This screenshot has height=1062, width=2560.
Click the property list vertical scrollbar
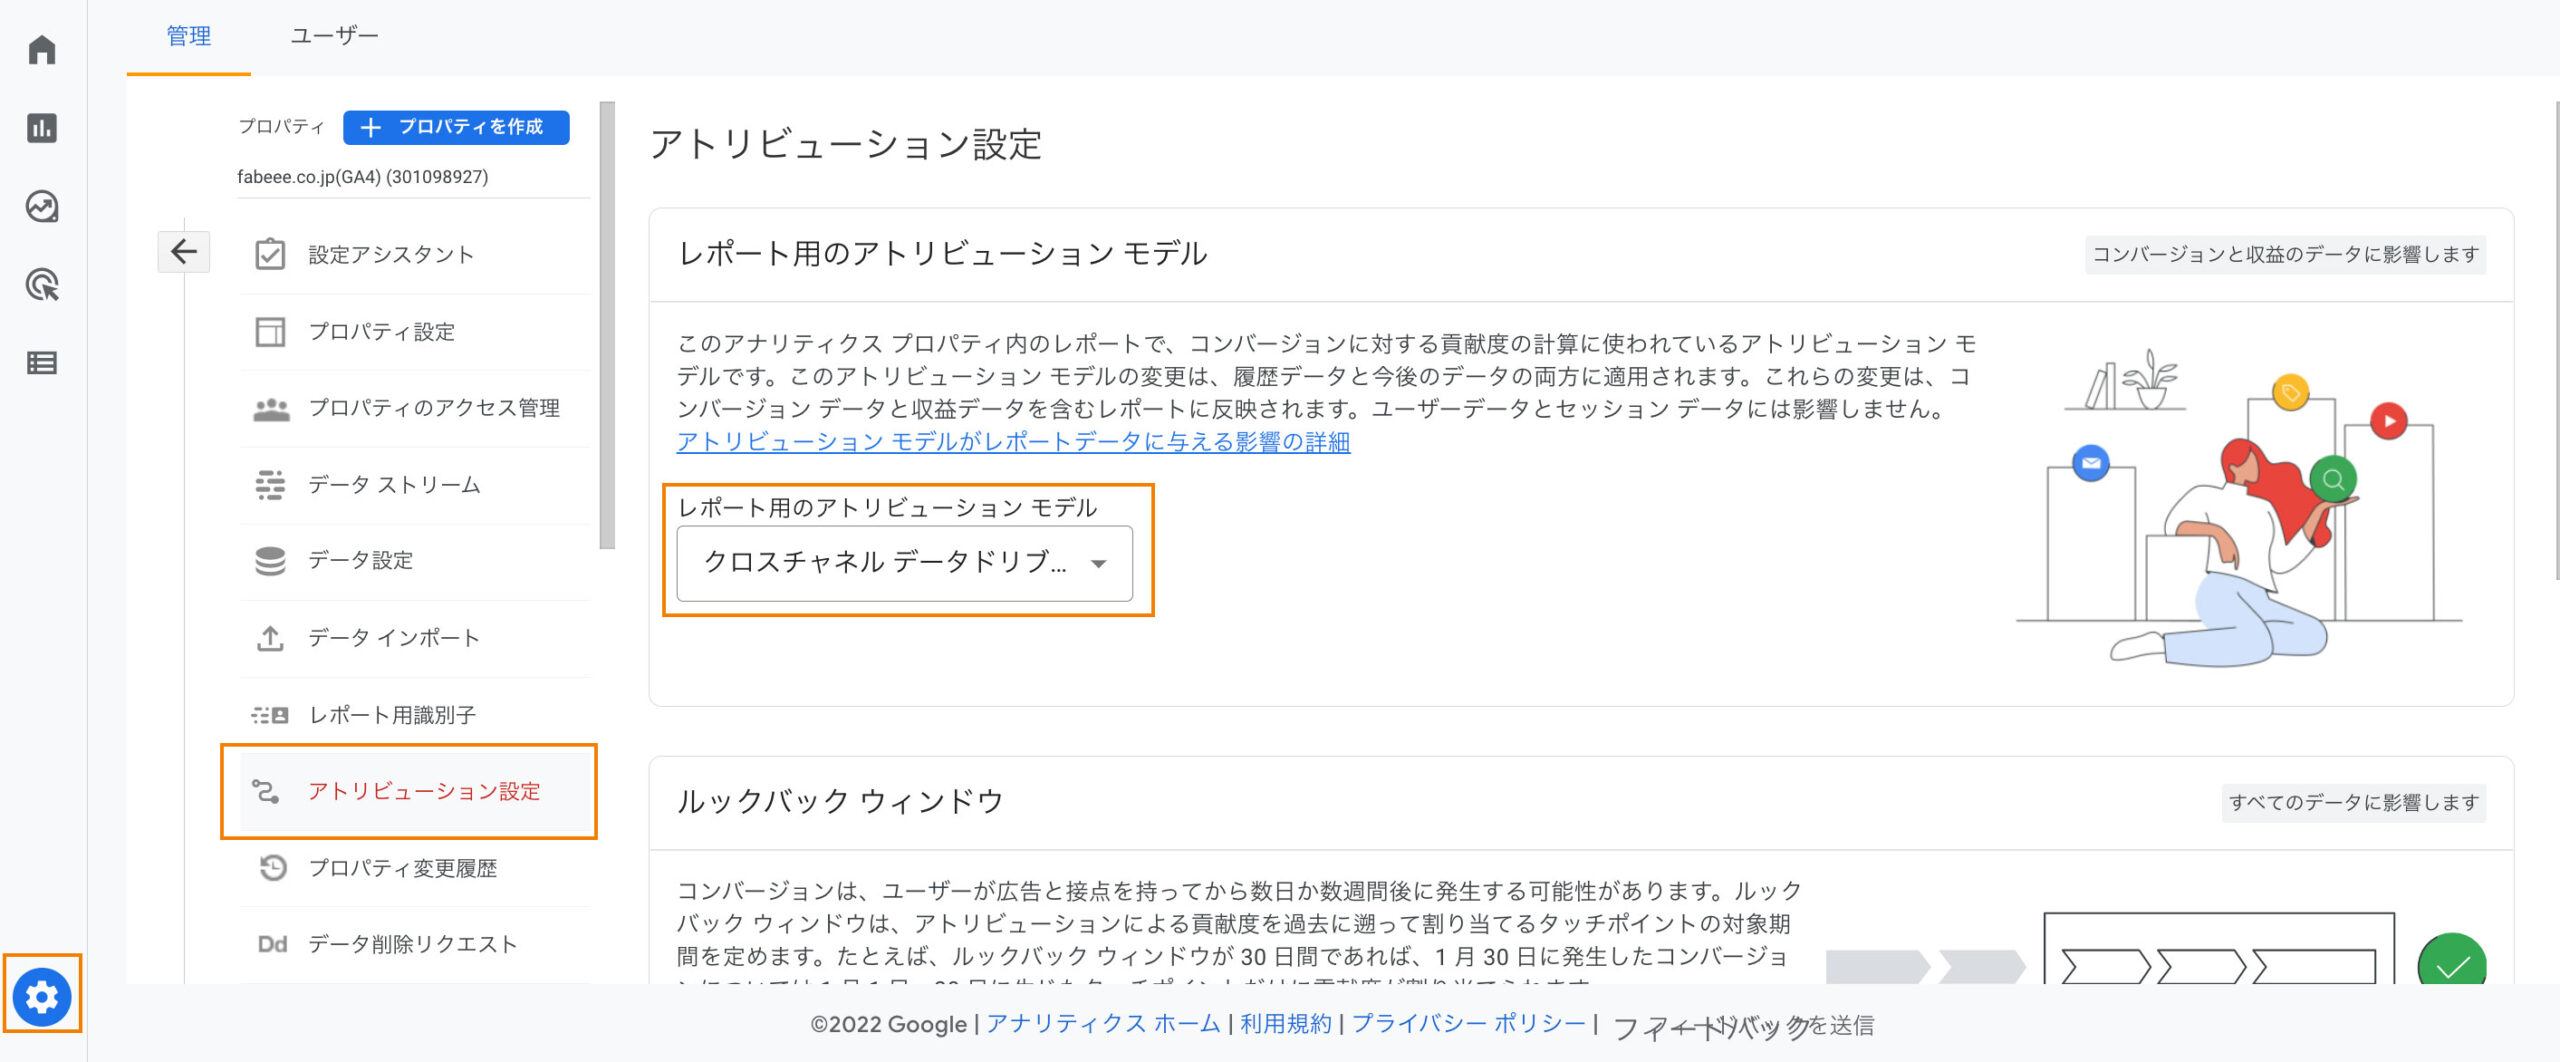pos(607,325)
